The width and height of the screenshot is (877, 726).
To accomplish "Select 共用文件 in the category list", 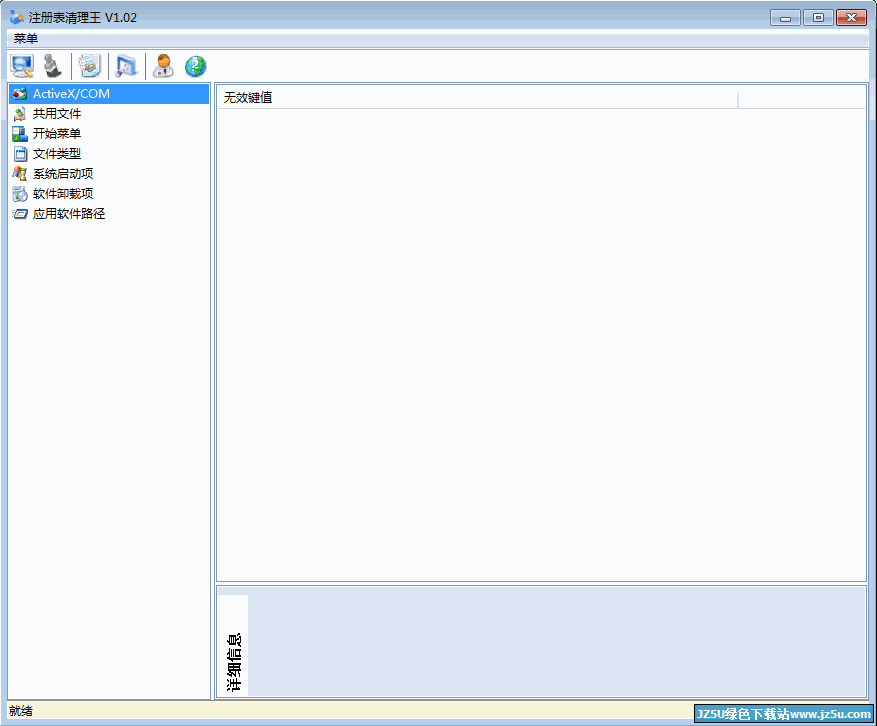I will click(109, 114).
